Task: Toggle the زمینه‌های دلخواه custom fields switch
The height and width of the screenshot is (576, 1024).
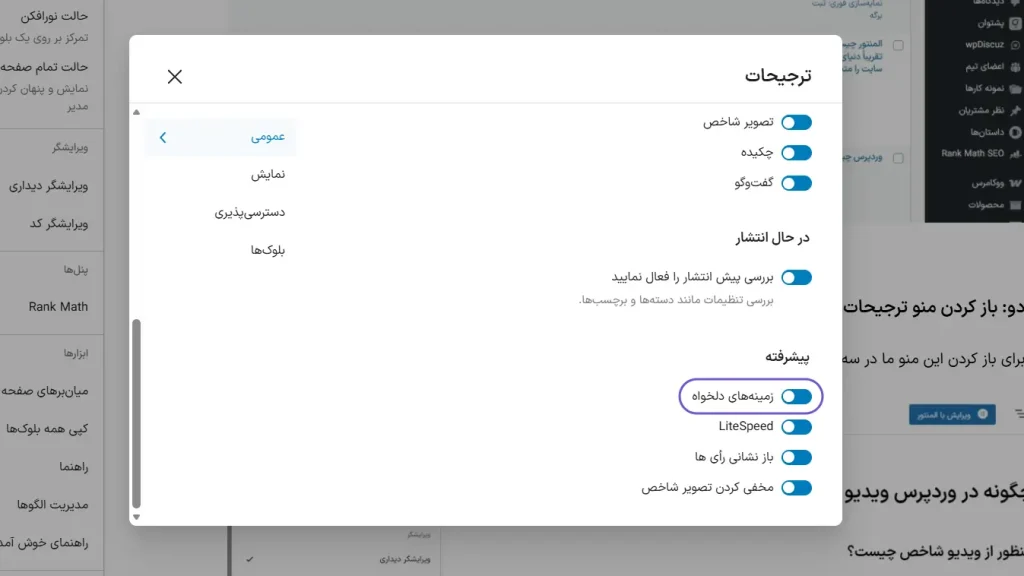Action: tap(796, 397)
